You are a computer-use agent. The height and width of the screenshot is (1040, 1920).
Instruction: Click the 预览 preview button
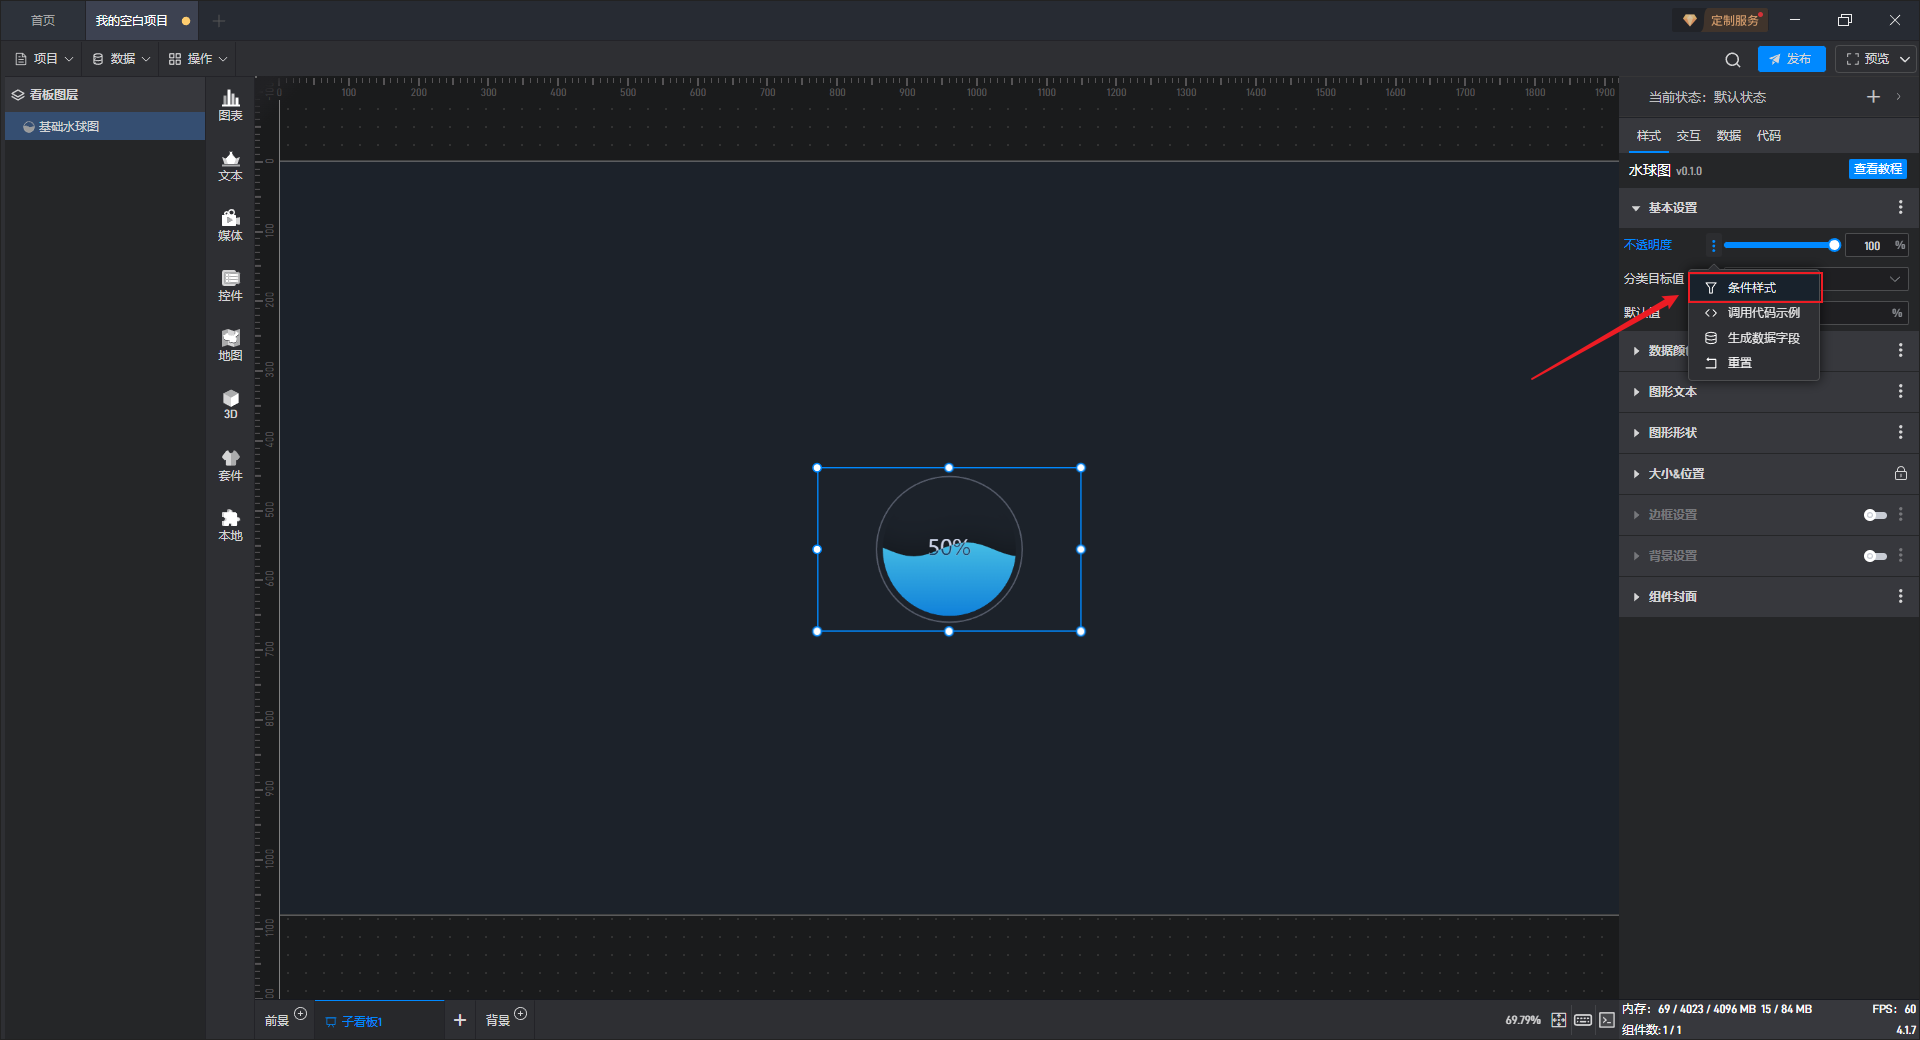[x=1867, y=59]
